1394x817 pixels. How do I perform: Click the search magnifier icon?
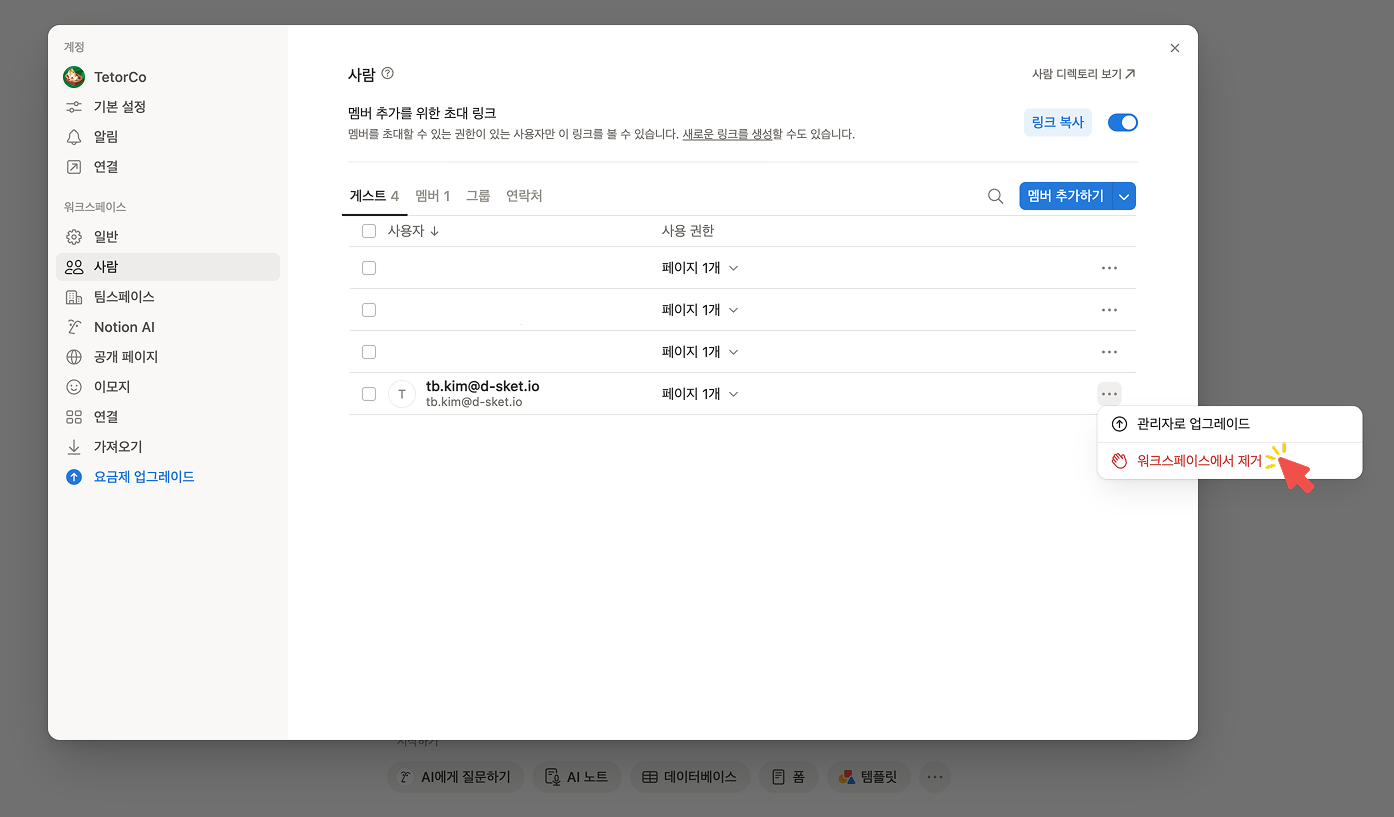(x=995, y=196)
